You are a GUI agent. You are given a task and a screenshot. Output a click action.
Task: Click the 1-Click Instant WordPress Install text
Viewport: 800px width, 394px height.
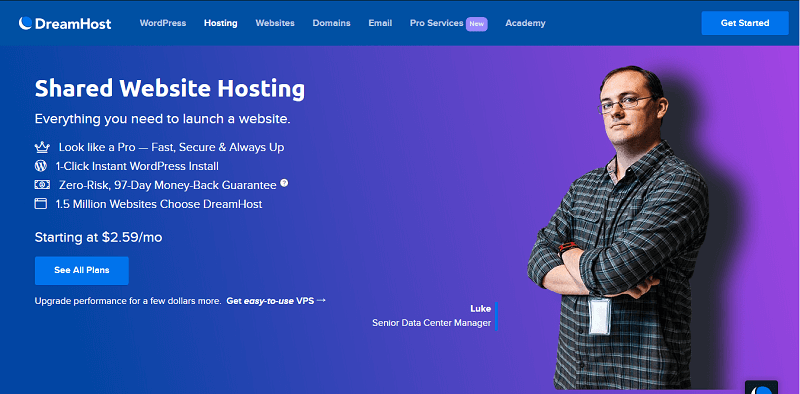pyautogui.click(x=137, y=166)
